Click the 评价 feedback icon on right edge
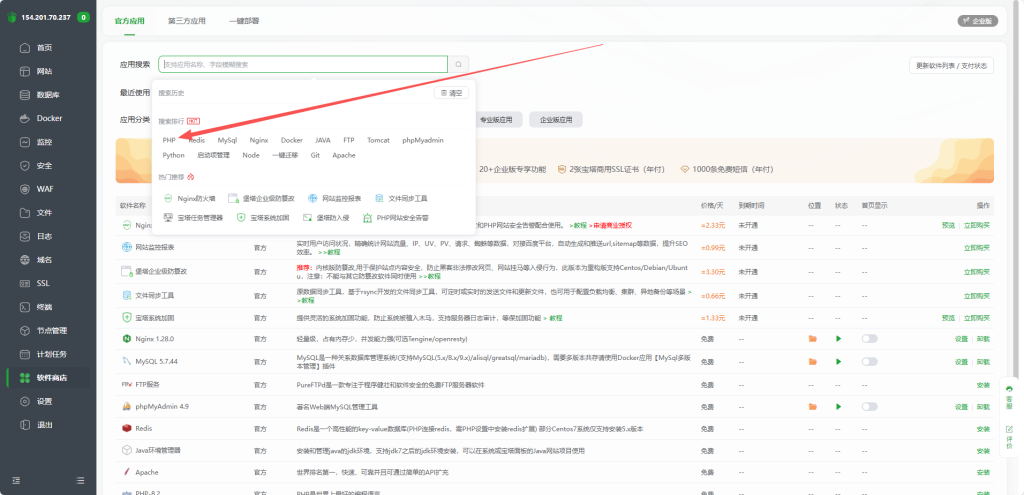The width and height of the screenshot is (1024, 495). pyautogui.click(x=1009, y=434)
